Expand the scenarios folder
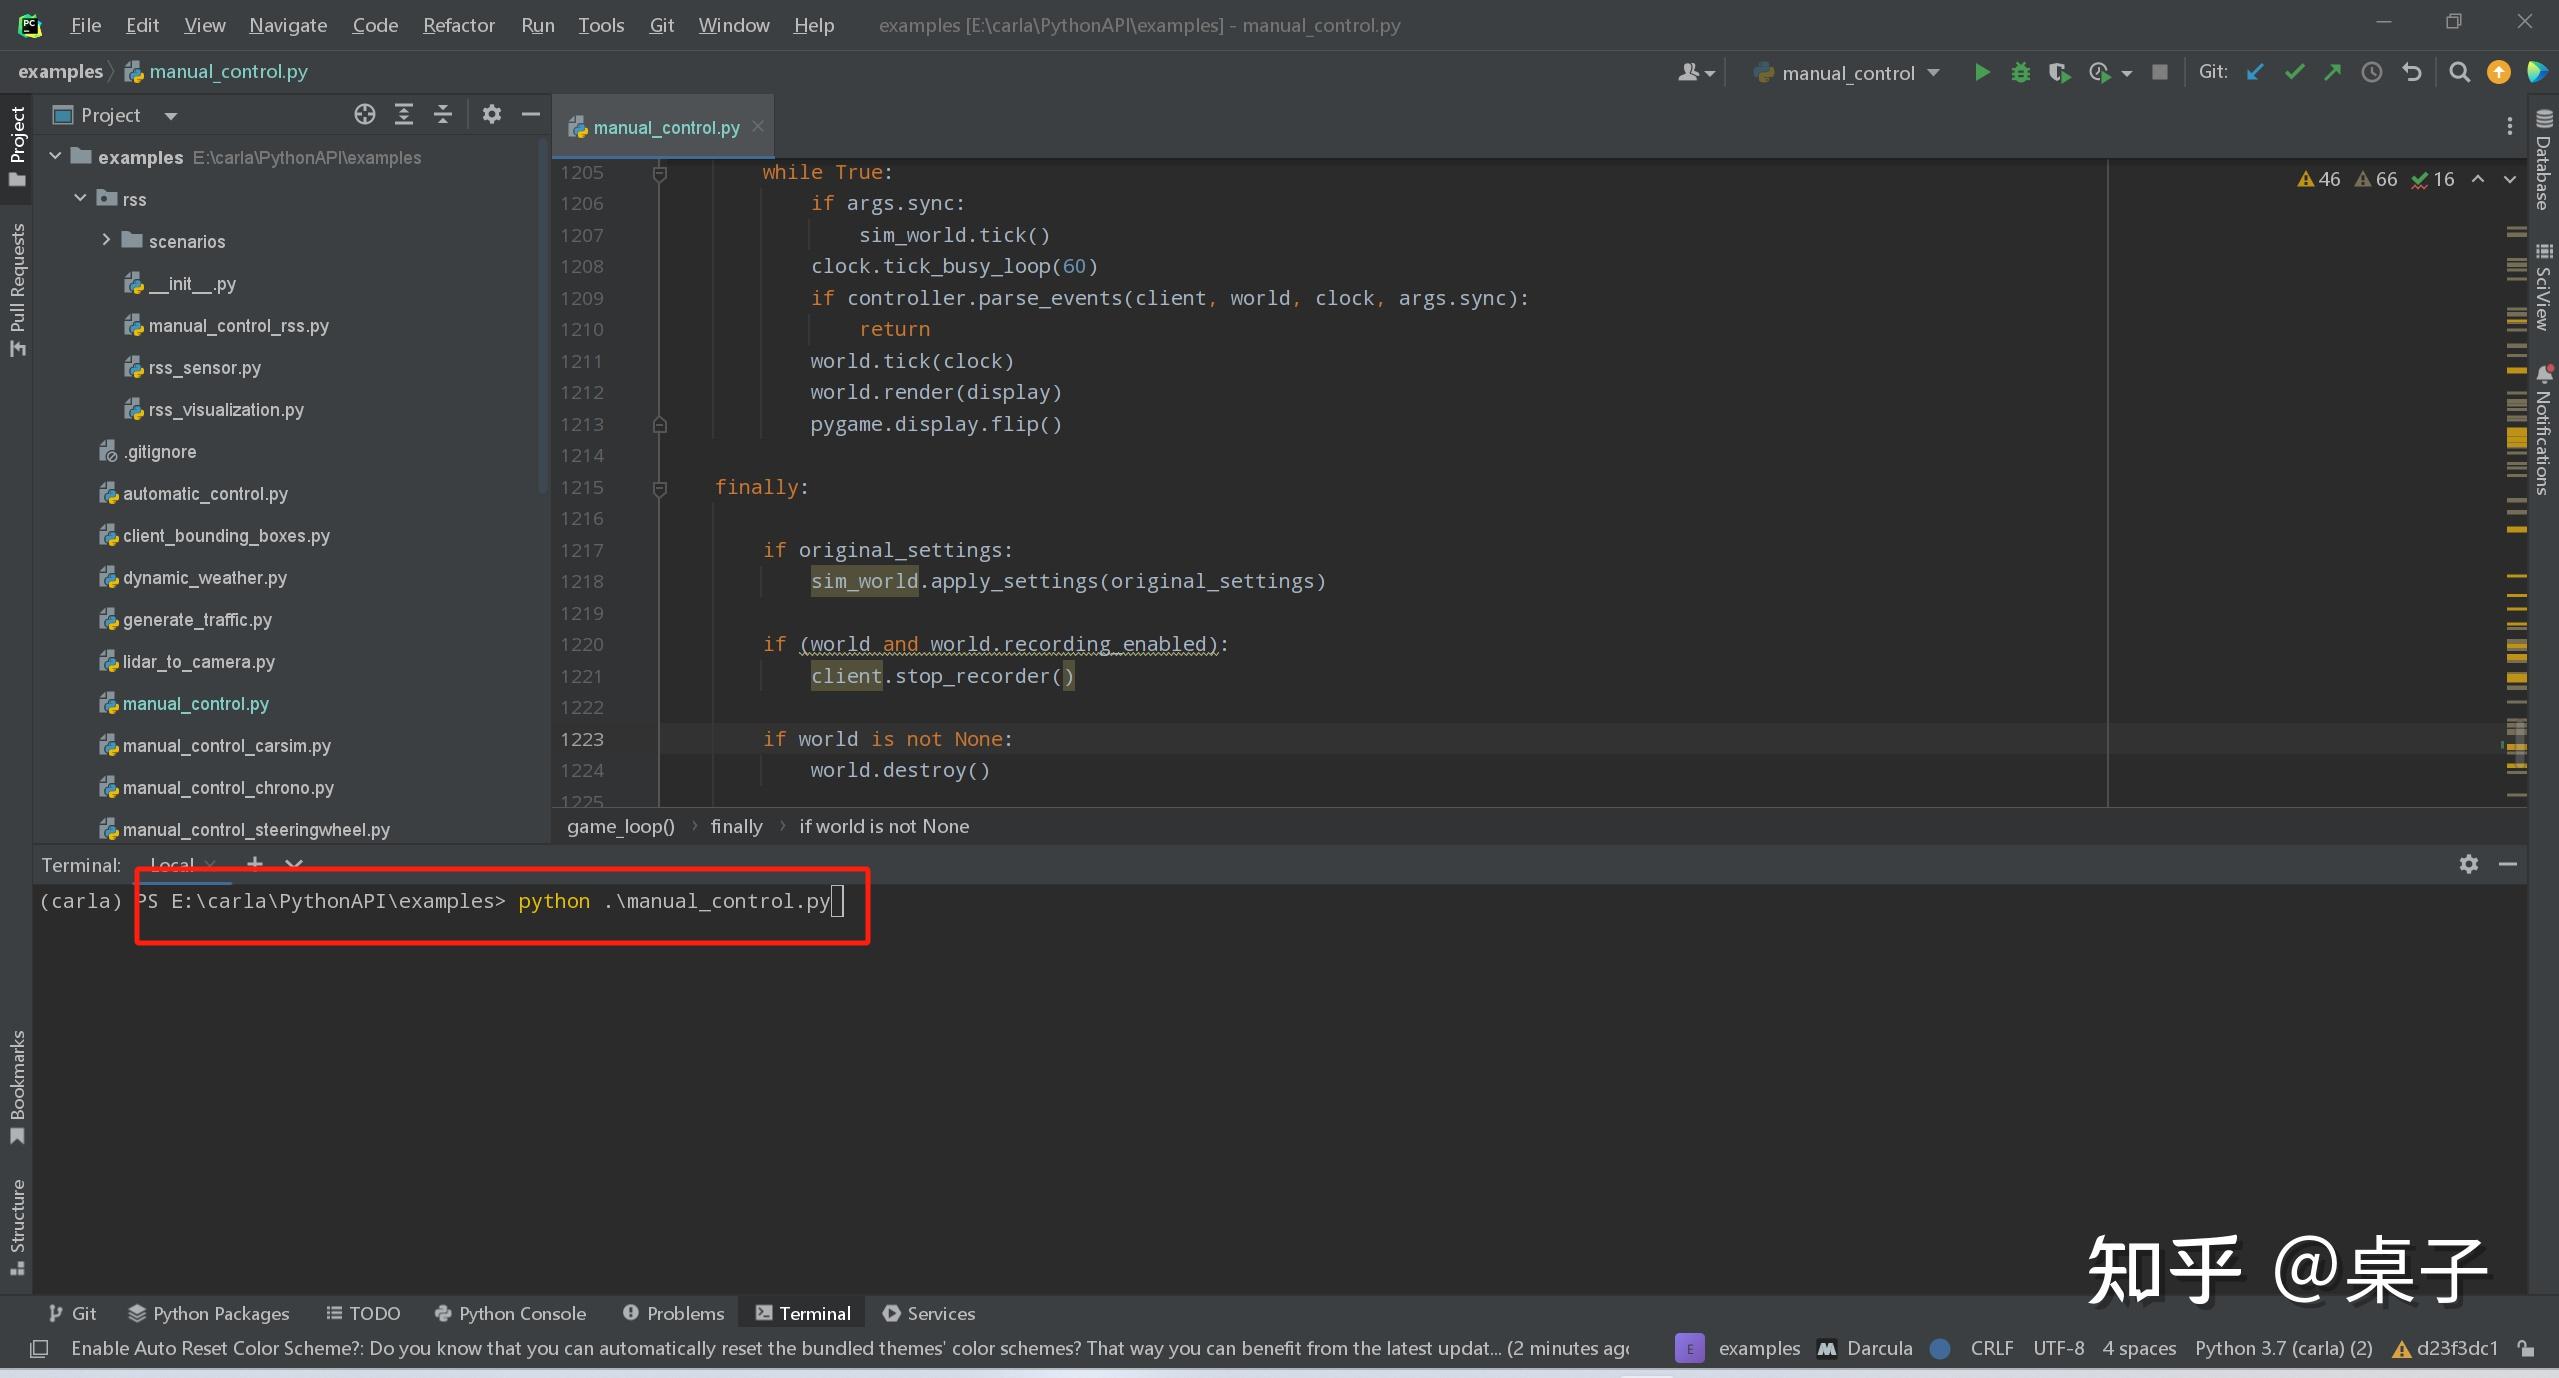 pos(106,240)
